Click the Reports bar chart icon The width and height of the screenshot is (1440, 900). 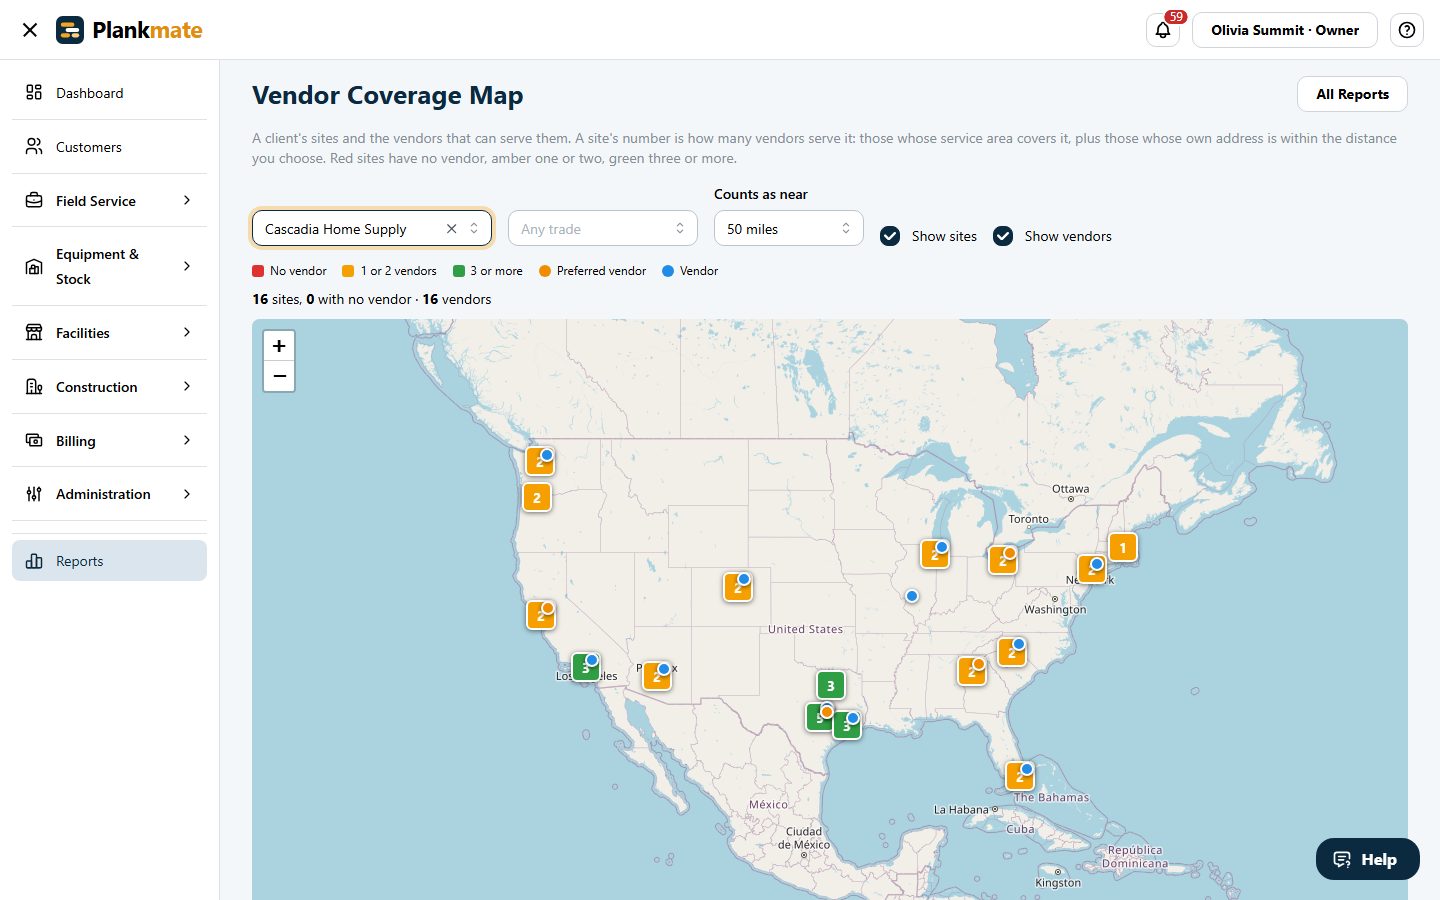[x=34, y=561]
